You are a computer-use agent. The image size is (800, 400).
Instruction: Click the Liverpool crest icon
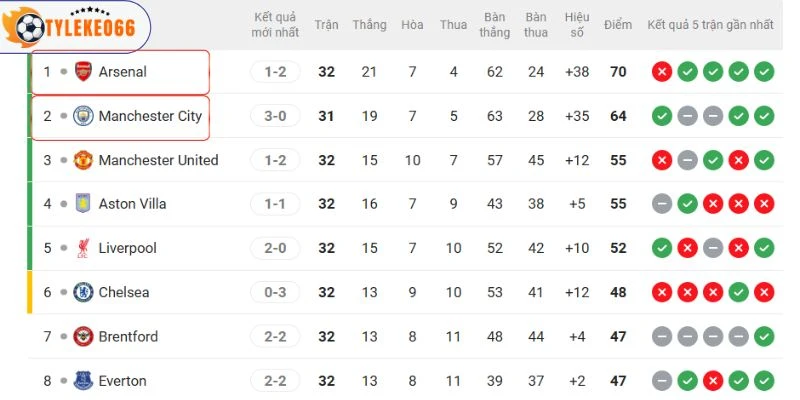pyautogui.click(x=83, y=248)
